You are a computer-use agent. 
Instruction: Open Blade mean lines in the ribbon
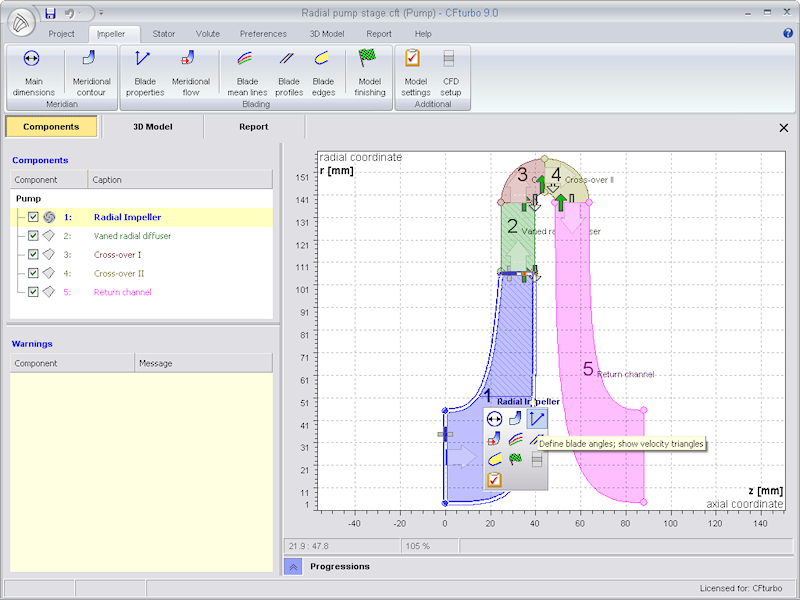[x=247, y=73]
